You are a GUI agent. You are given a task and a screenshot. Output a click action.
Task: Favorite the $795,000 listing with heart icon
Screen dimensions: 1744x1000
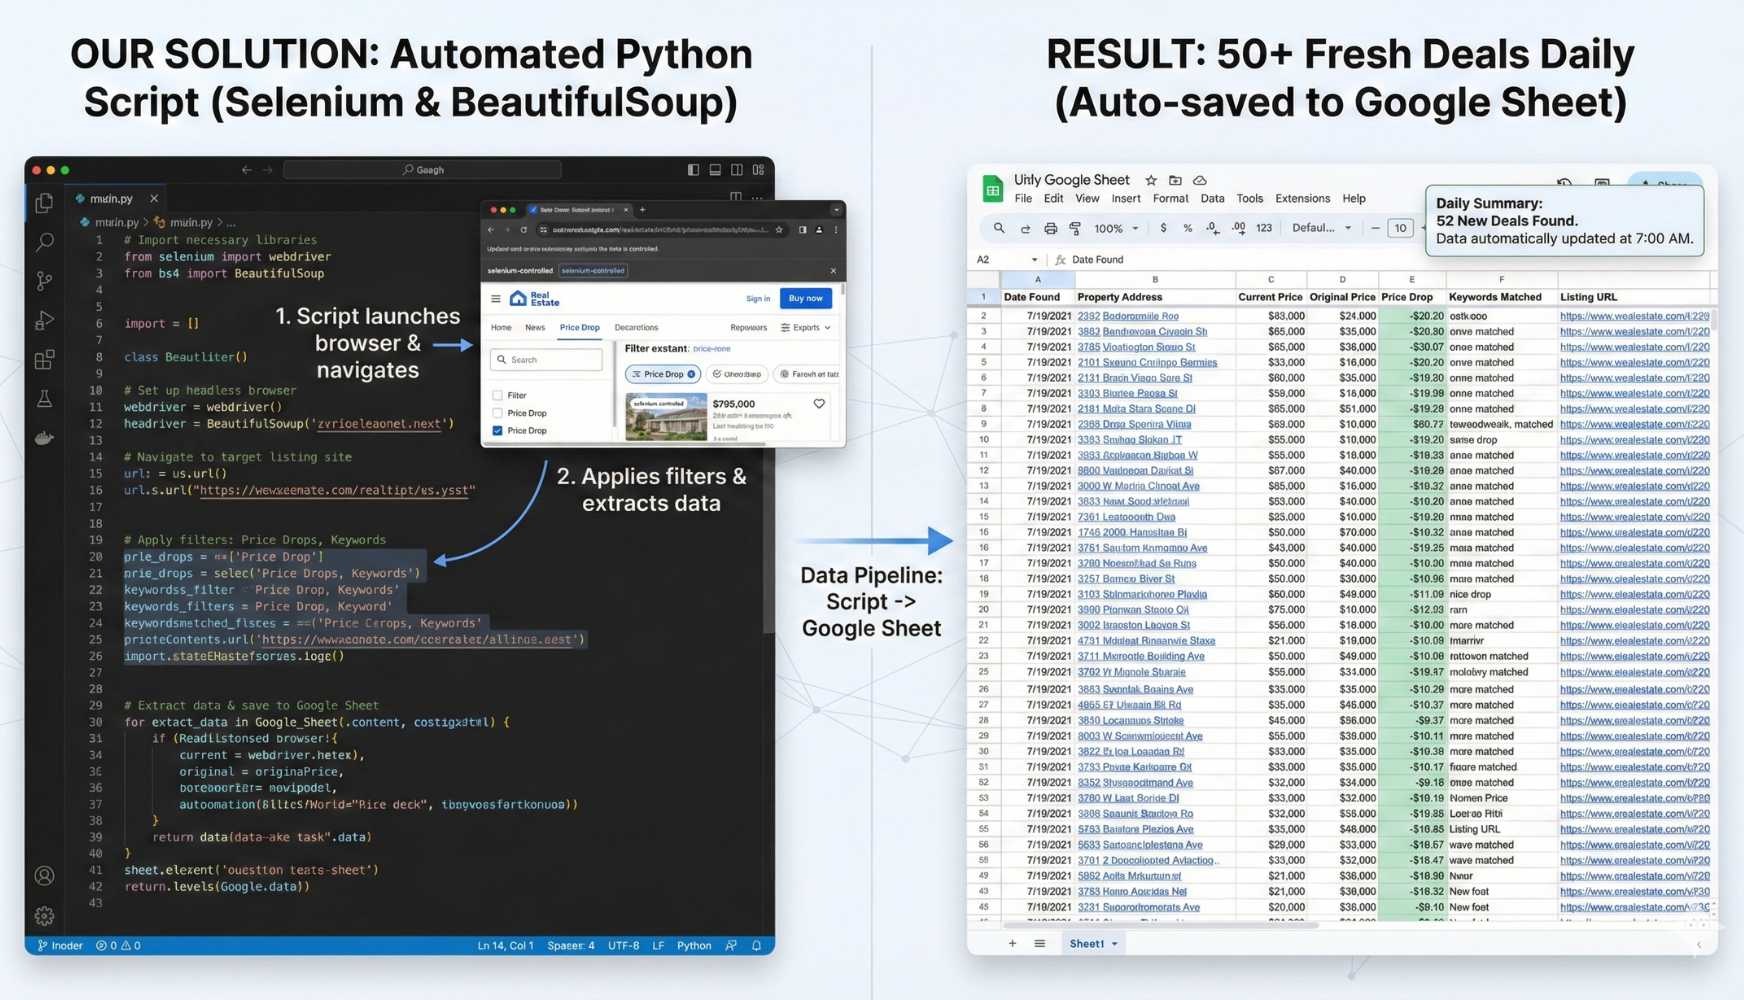819,404
